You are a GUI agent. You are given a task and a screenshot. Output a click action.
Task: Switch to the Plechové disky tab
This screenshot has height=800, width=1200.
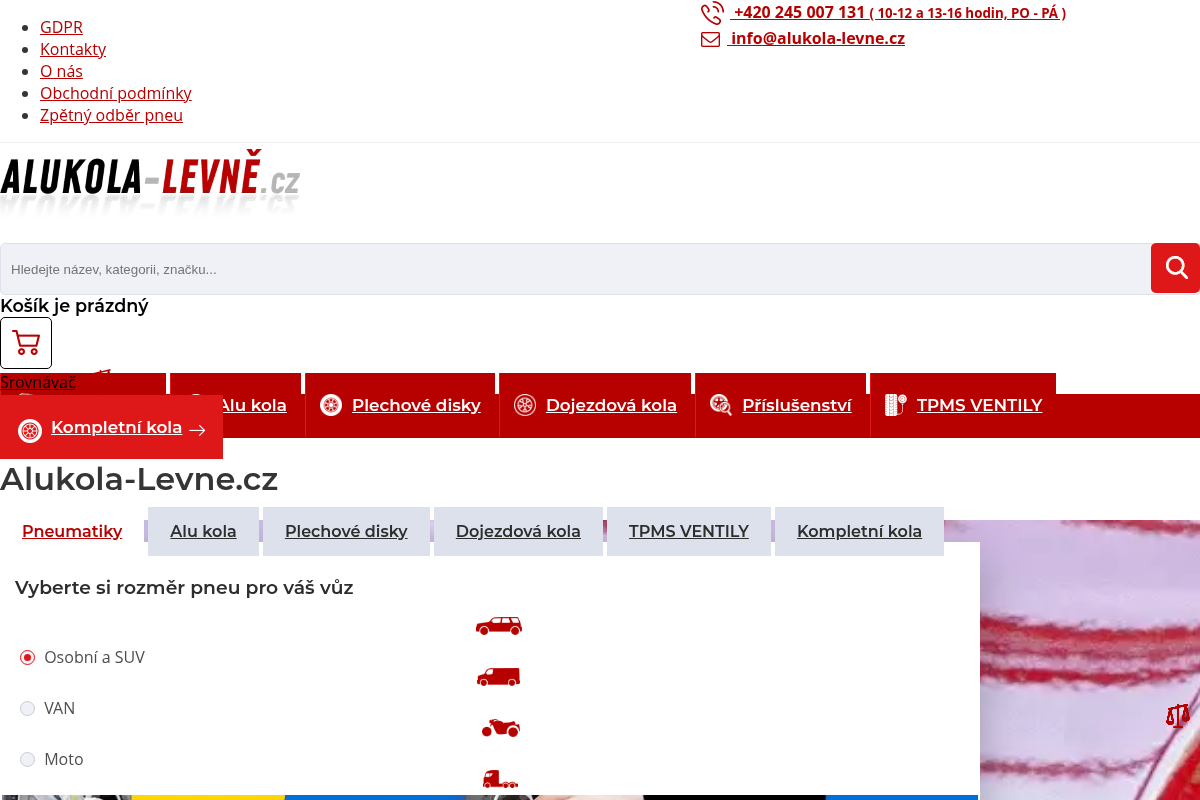346,531
